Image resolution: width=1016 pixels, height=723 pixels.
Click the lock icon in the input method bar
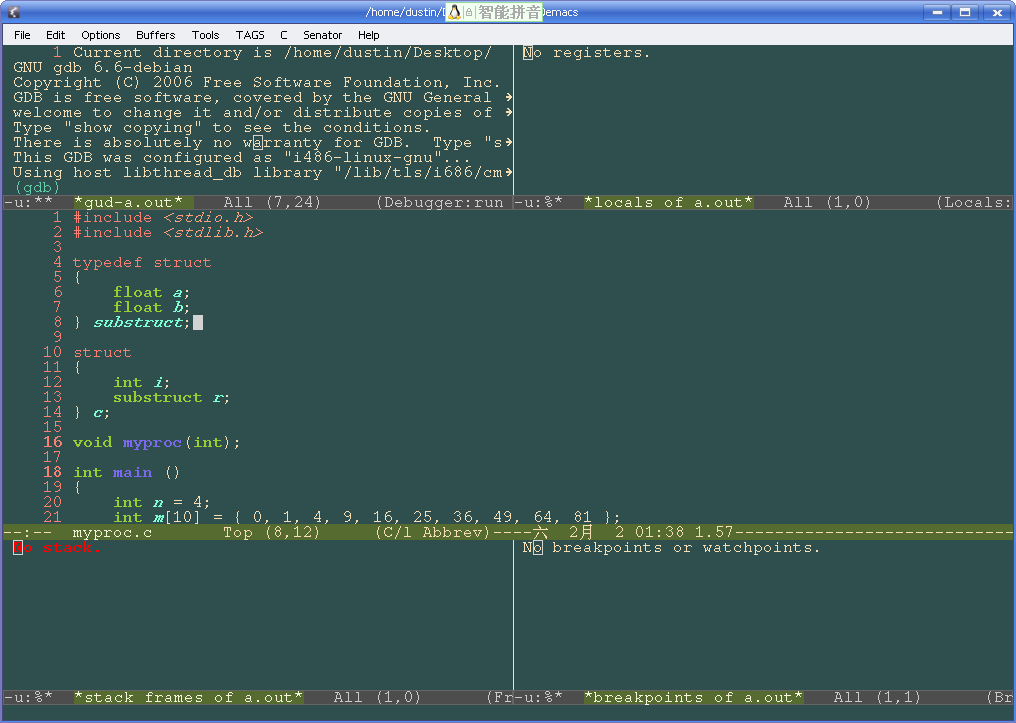point(469,12)
